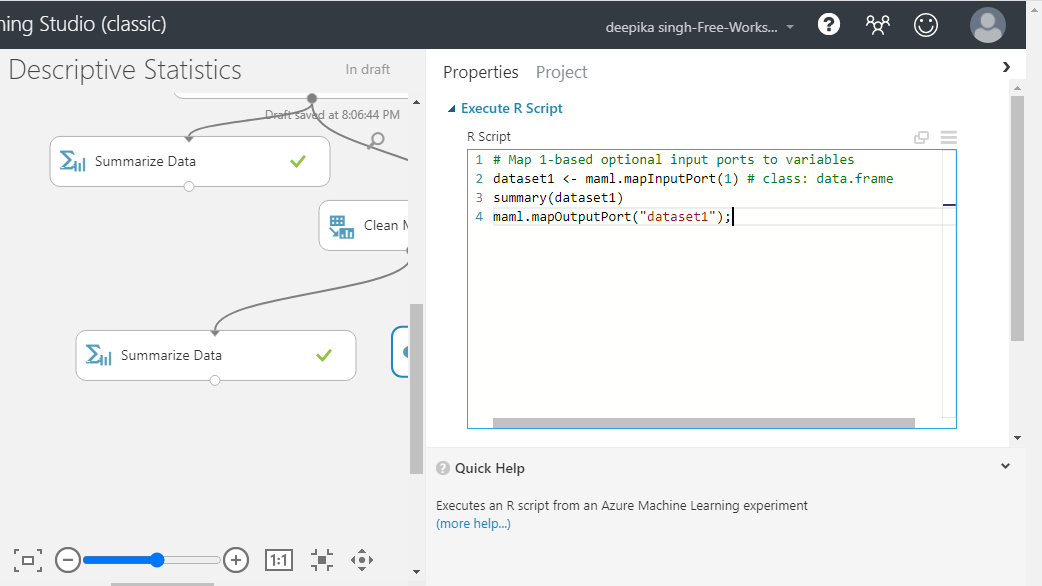Zoom in with the plus button
The width and height of the screenshot is (1042, 586).
tap(236, 560)
